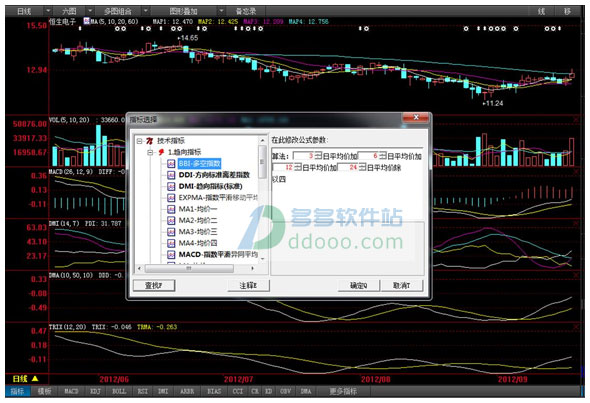
Task: Select the BBI indicator icon in tree
Action: [171, 164]
